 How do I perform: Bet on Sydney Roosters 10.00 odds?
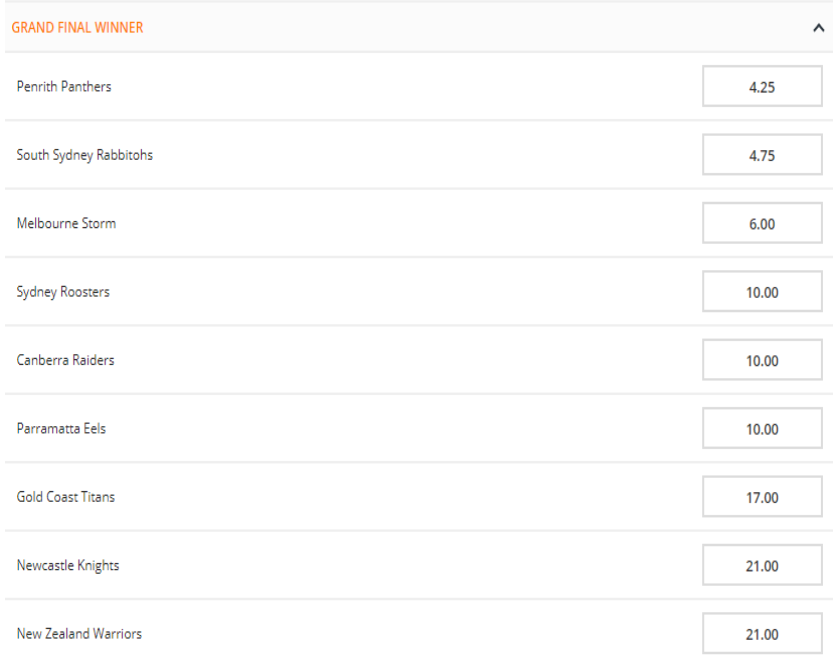[762, 292]
